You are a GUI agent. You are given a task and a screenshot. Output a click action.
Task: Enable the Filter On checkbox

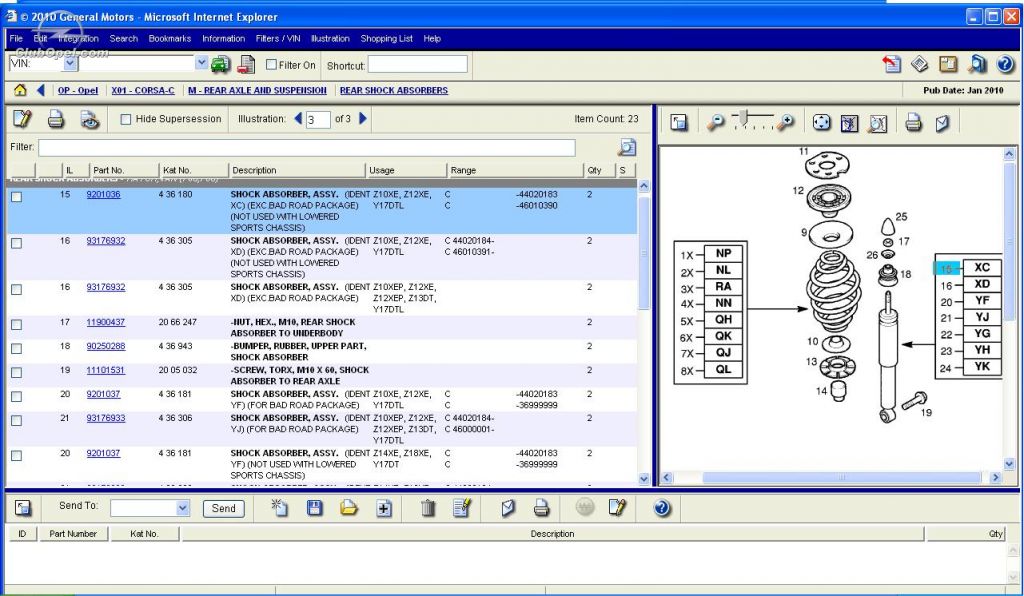pos(272,65)
